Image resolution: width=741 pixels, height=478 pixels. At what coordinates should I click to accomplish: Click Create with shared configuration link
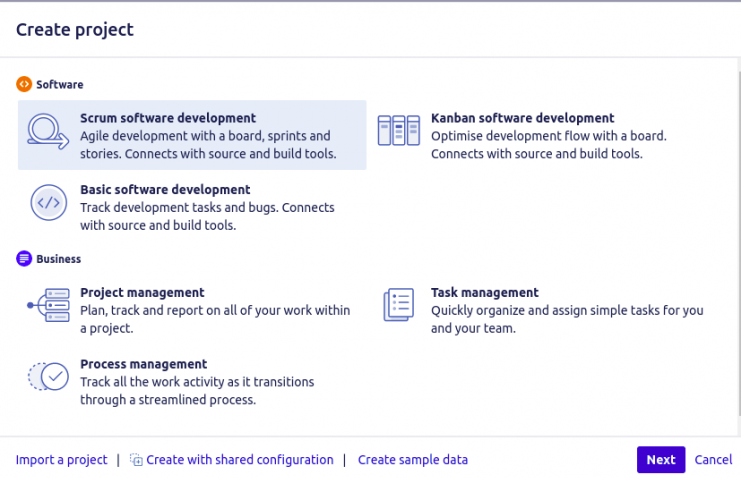(x=239, y=460)
